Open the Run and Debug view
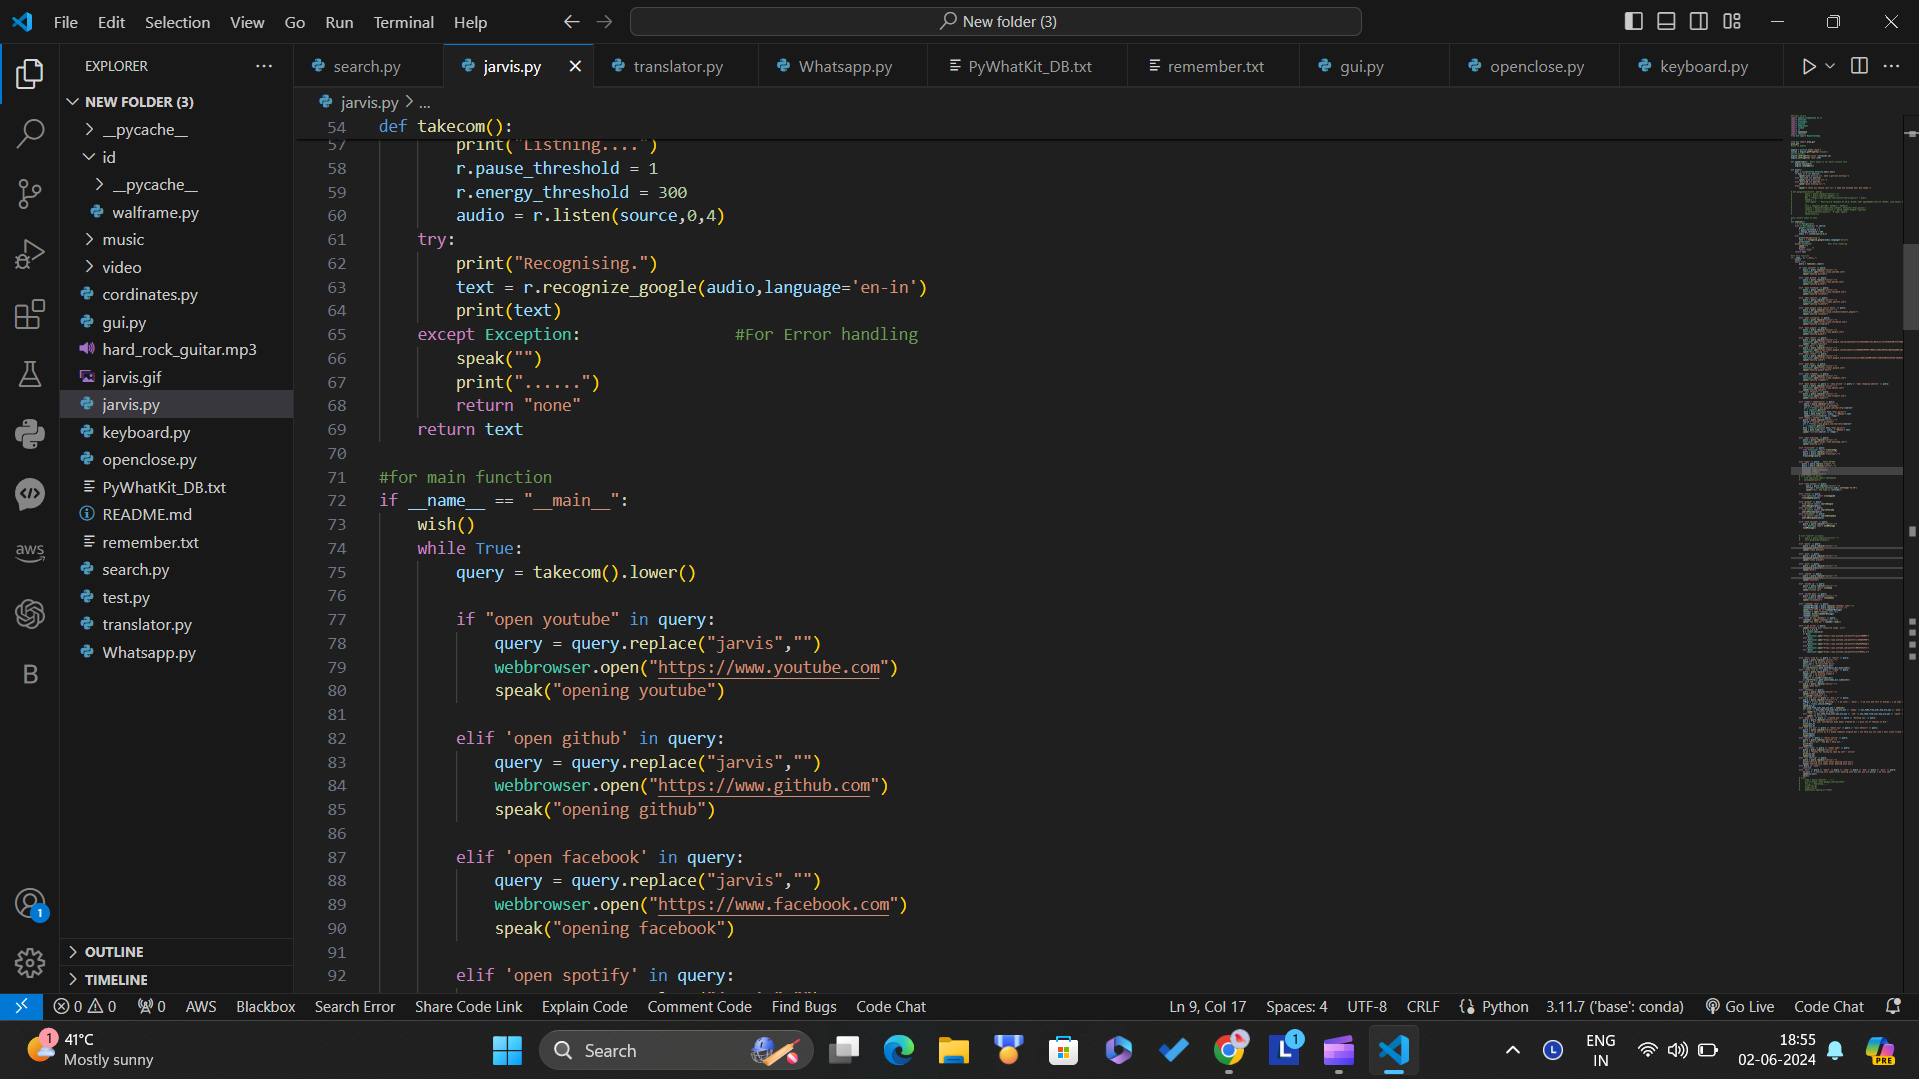This screenshot has height=1079, width=1919. tap(30, 254)
